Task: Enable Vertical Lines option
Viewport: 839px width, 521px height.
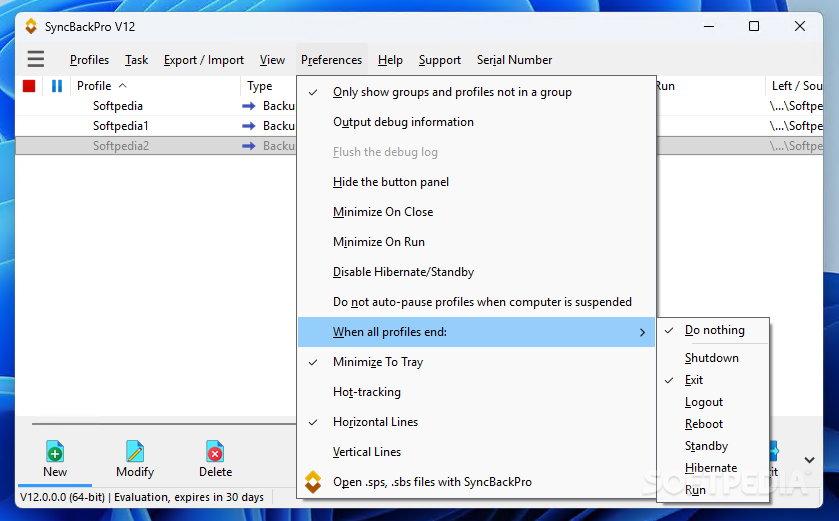Action: click(476, 451)
